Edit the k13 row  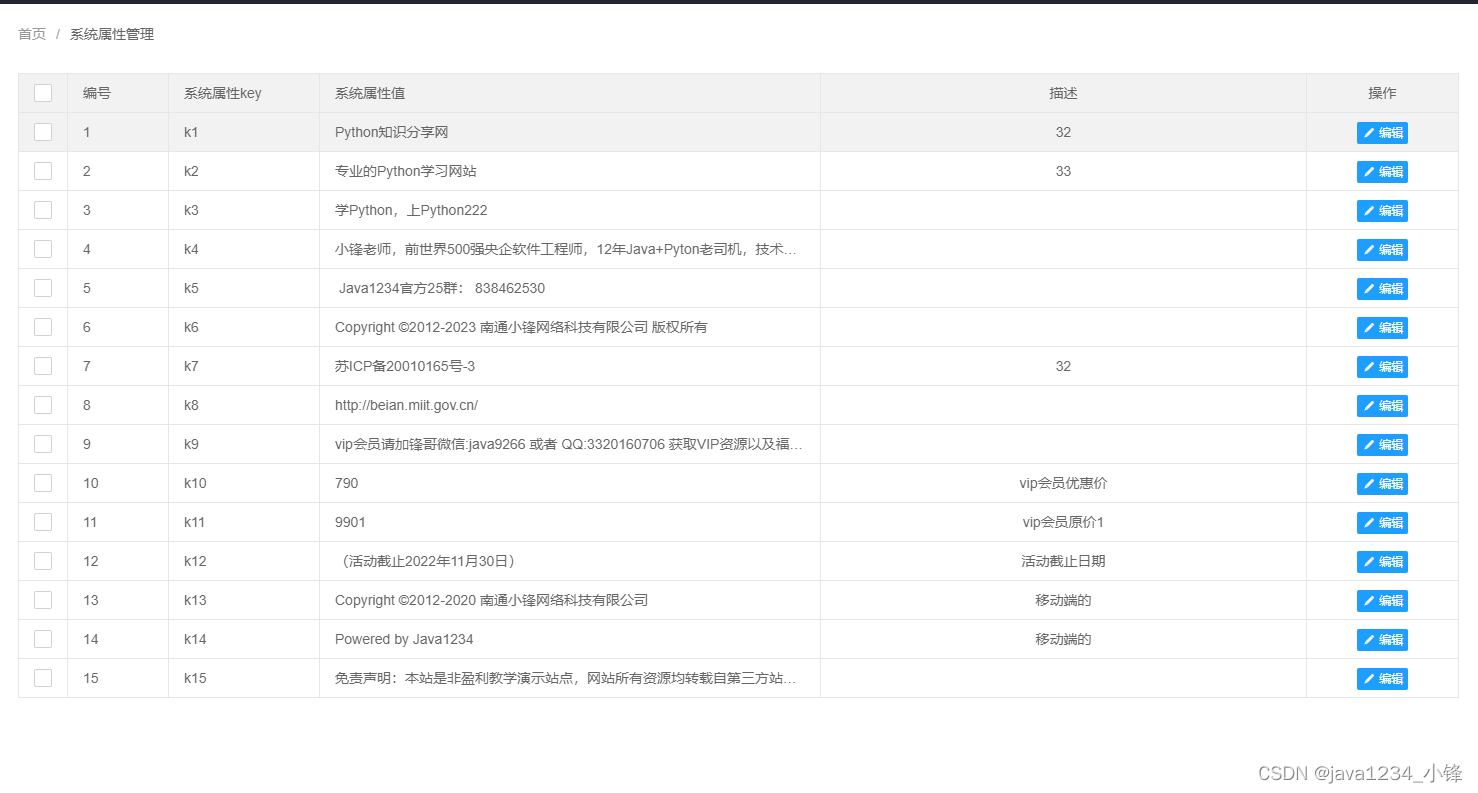point(1382,601)
